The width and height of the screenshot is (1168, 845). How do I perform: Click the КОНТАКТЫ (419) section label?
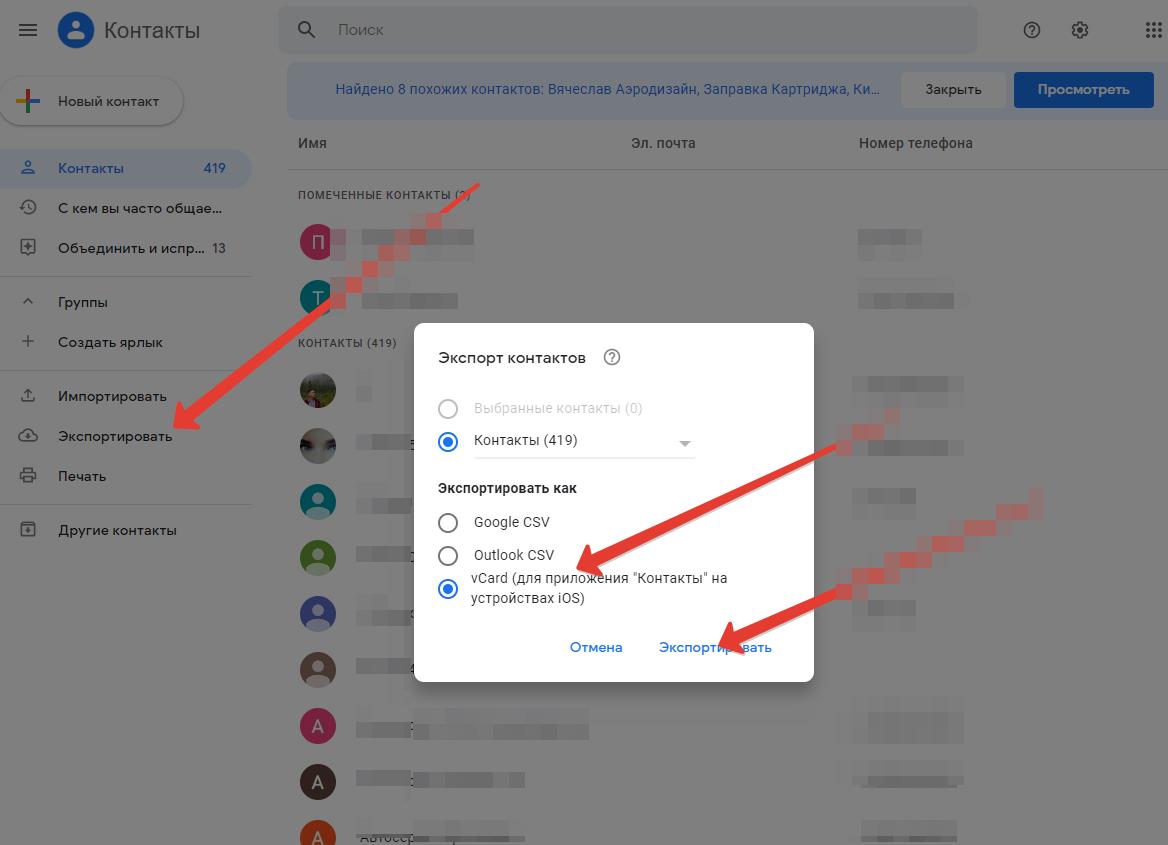pyautogui.click(x=347, y=343)
